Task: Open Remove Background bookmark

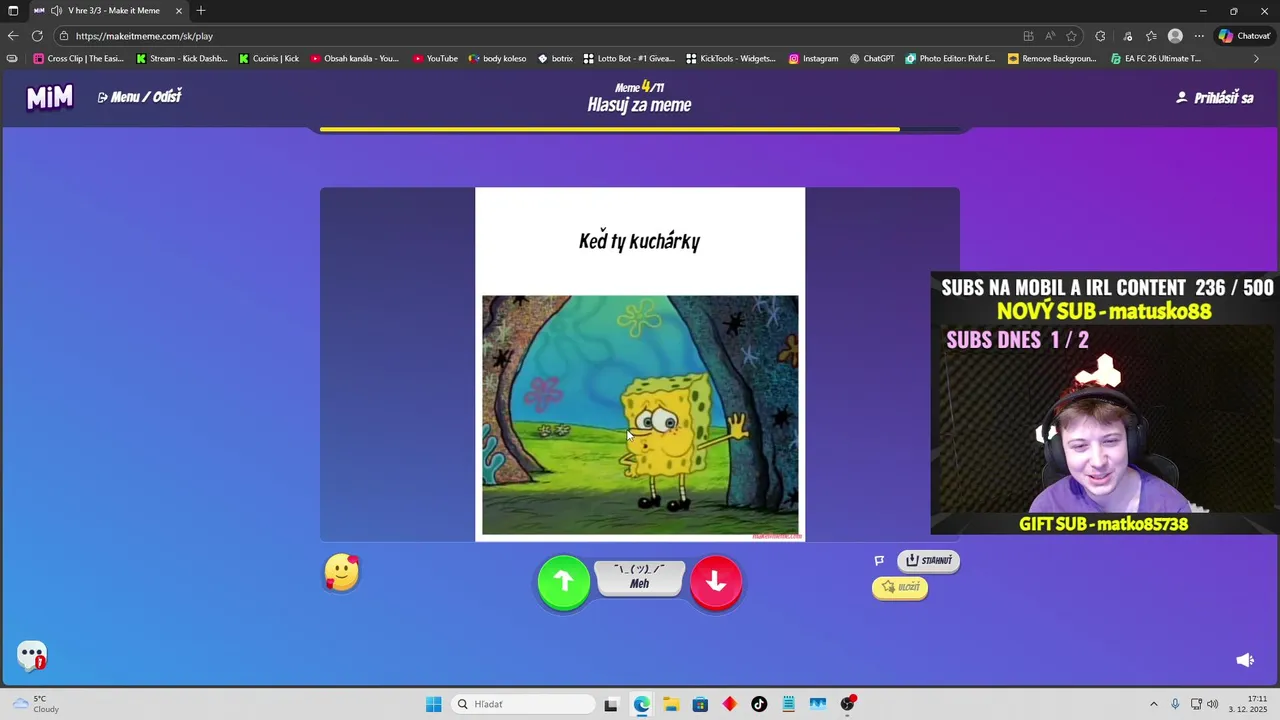Action: coord(1053,59)
